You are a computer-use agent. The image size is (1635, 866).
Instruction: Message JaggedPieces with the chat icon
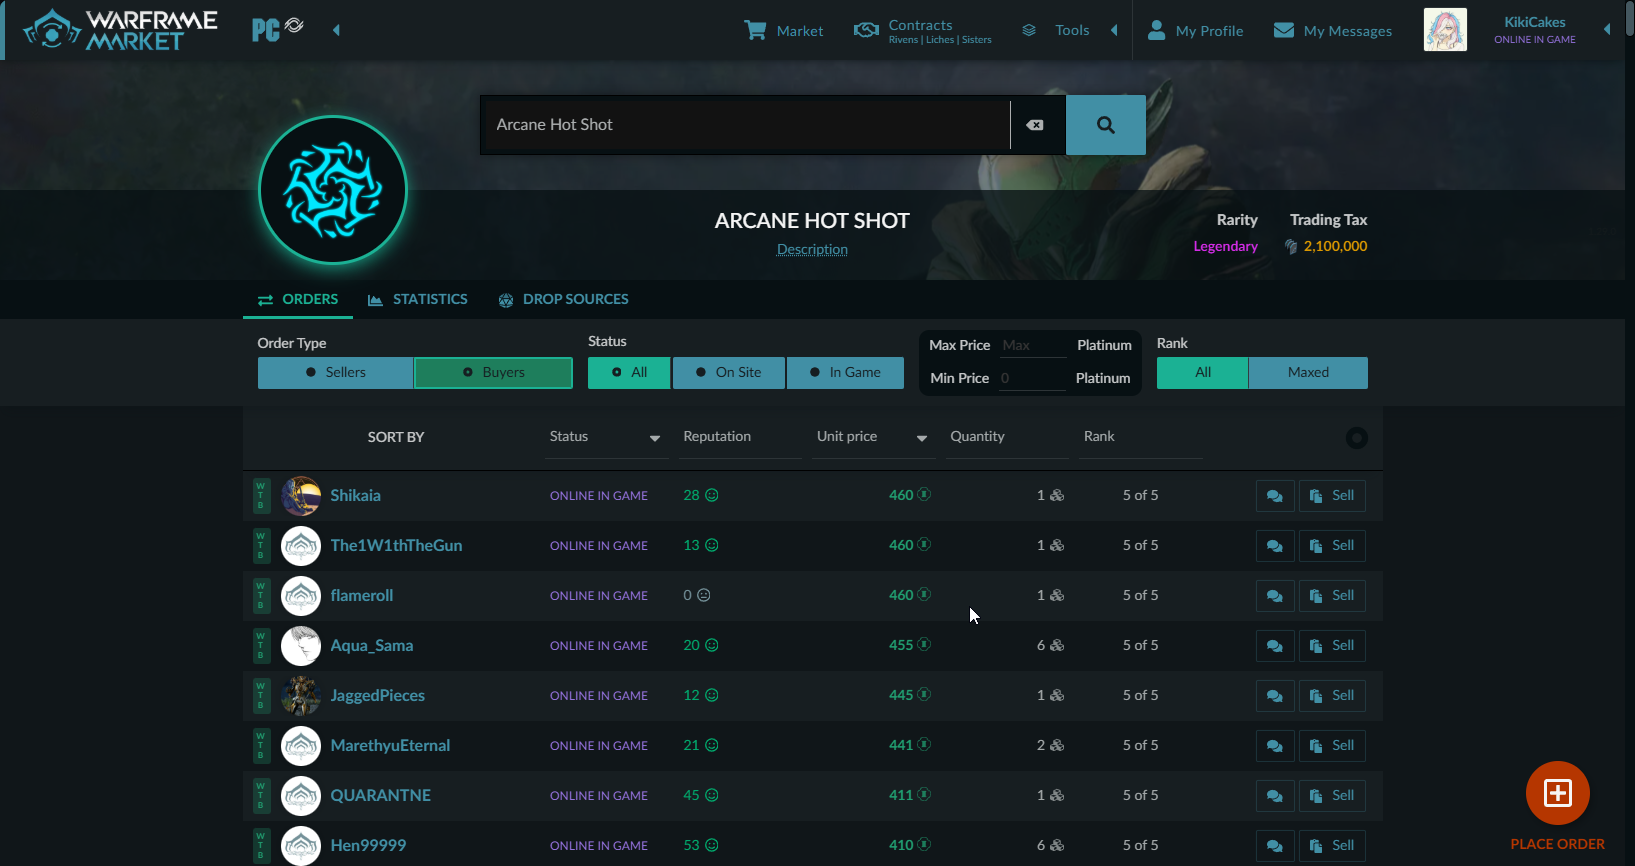[x=1275, y=696]
